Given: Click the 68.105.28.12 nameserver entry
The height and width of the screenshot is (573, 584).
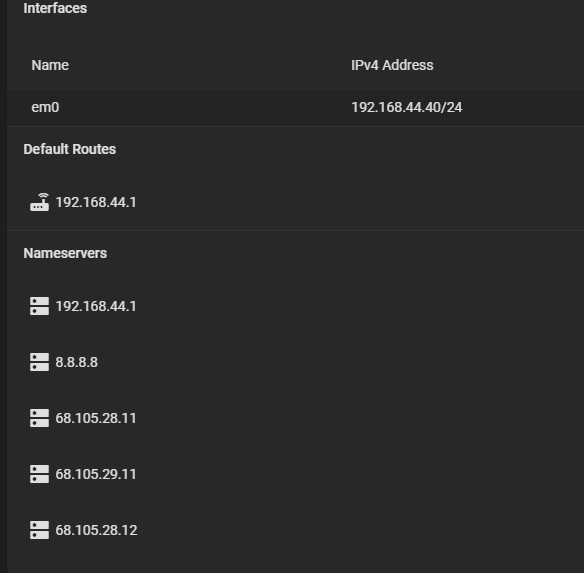Looking at the screenshot, I should 96,530.
